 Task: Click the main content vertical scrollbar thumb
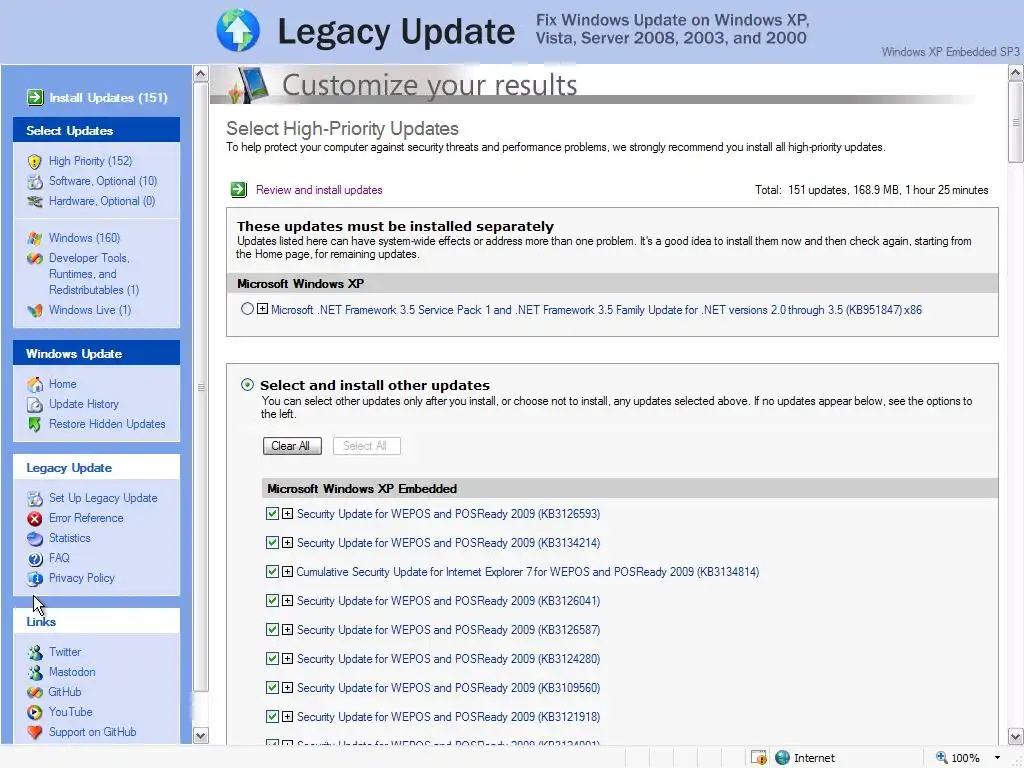tap(1016, 122)
